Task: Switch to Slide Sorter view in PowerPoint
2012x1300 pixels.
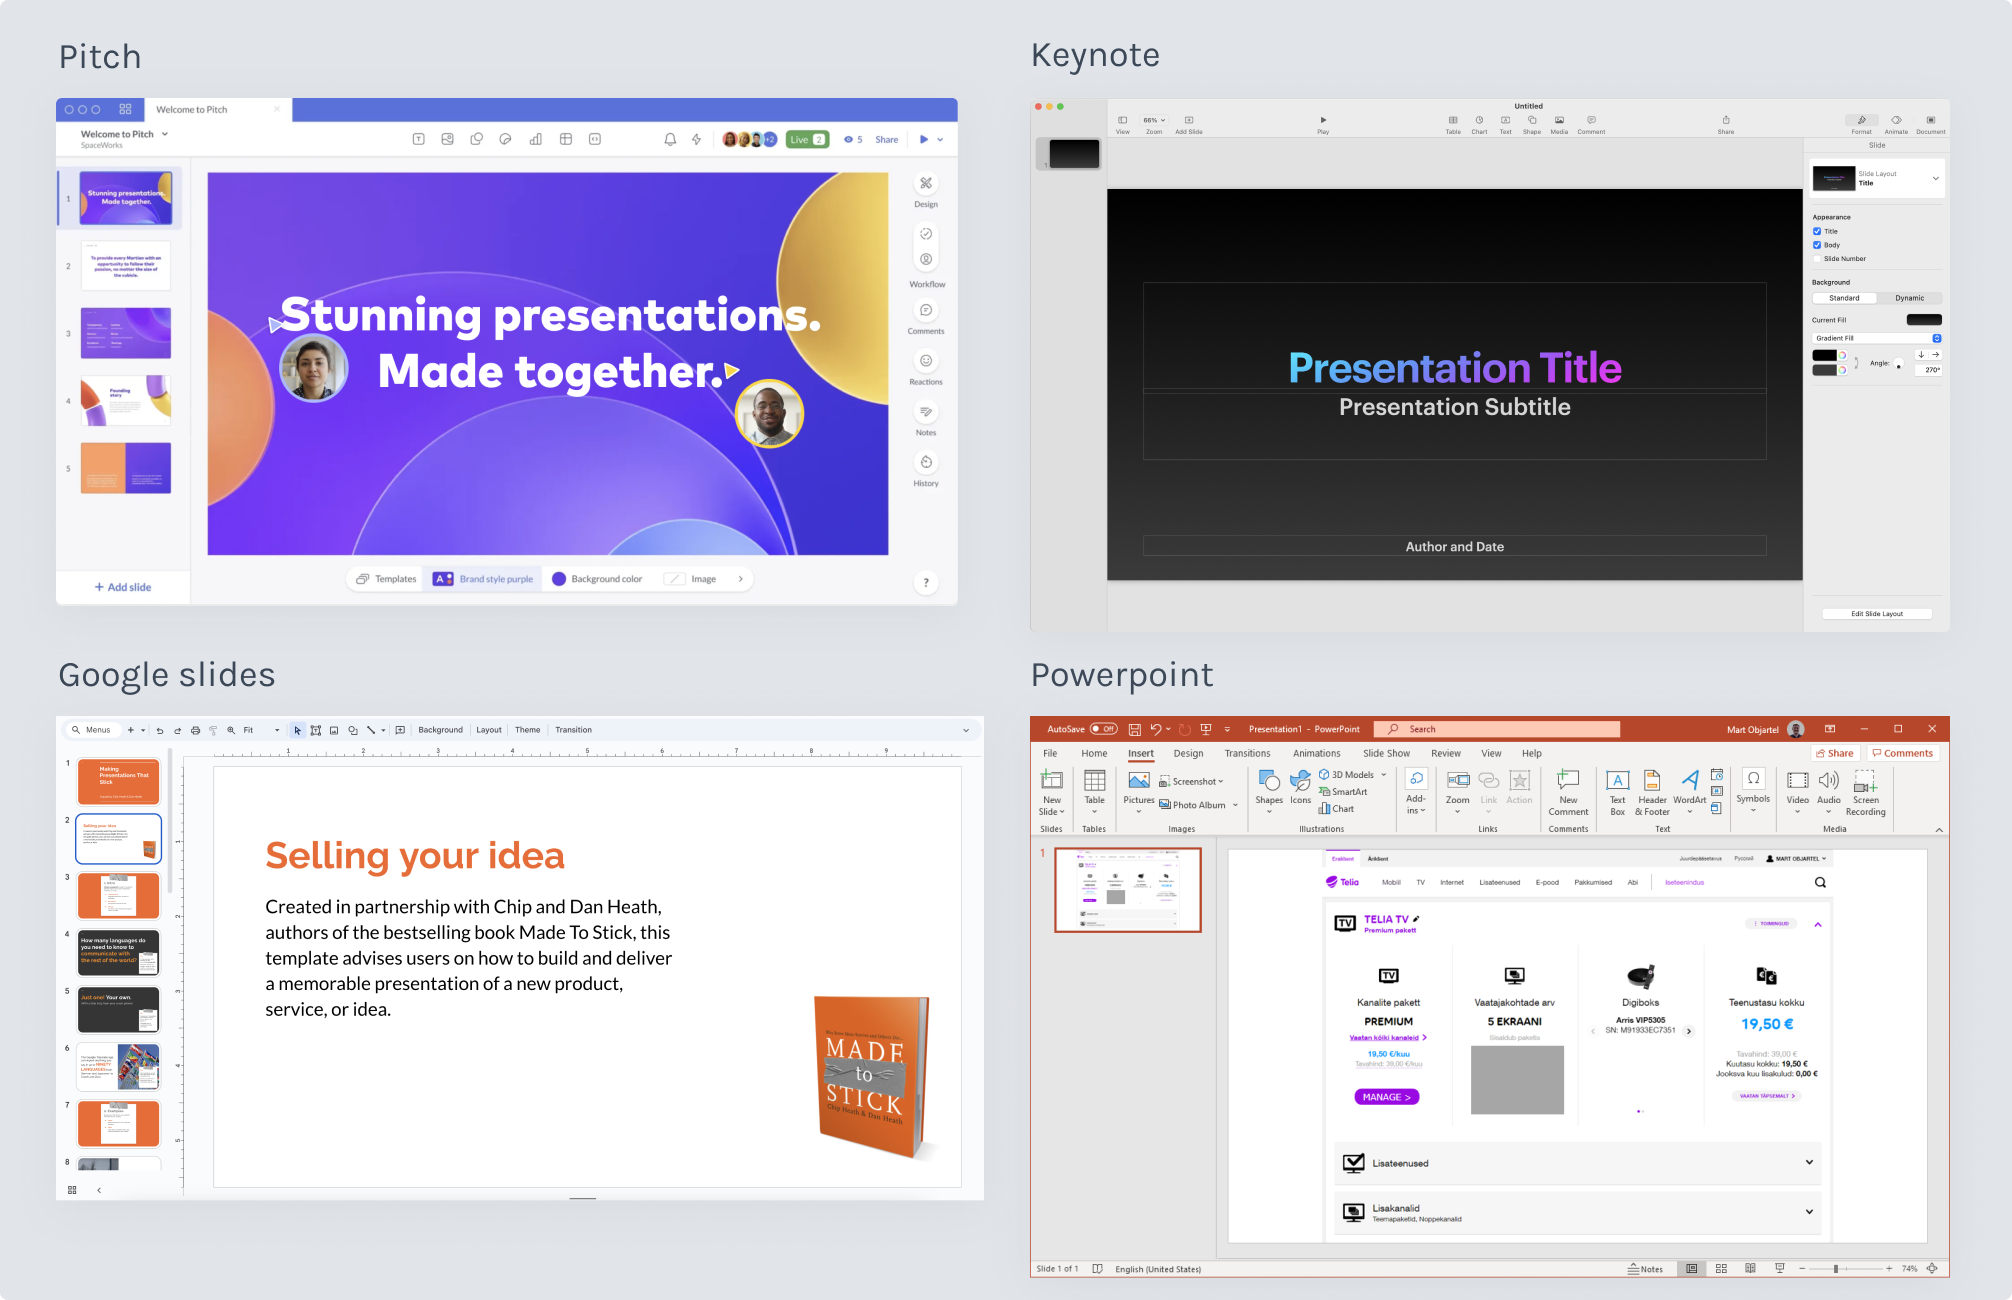Action: click(x=1721, y=1268)
